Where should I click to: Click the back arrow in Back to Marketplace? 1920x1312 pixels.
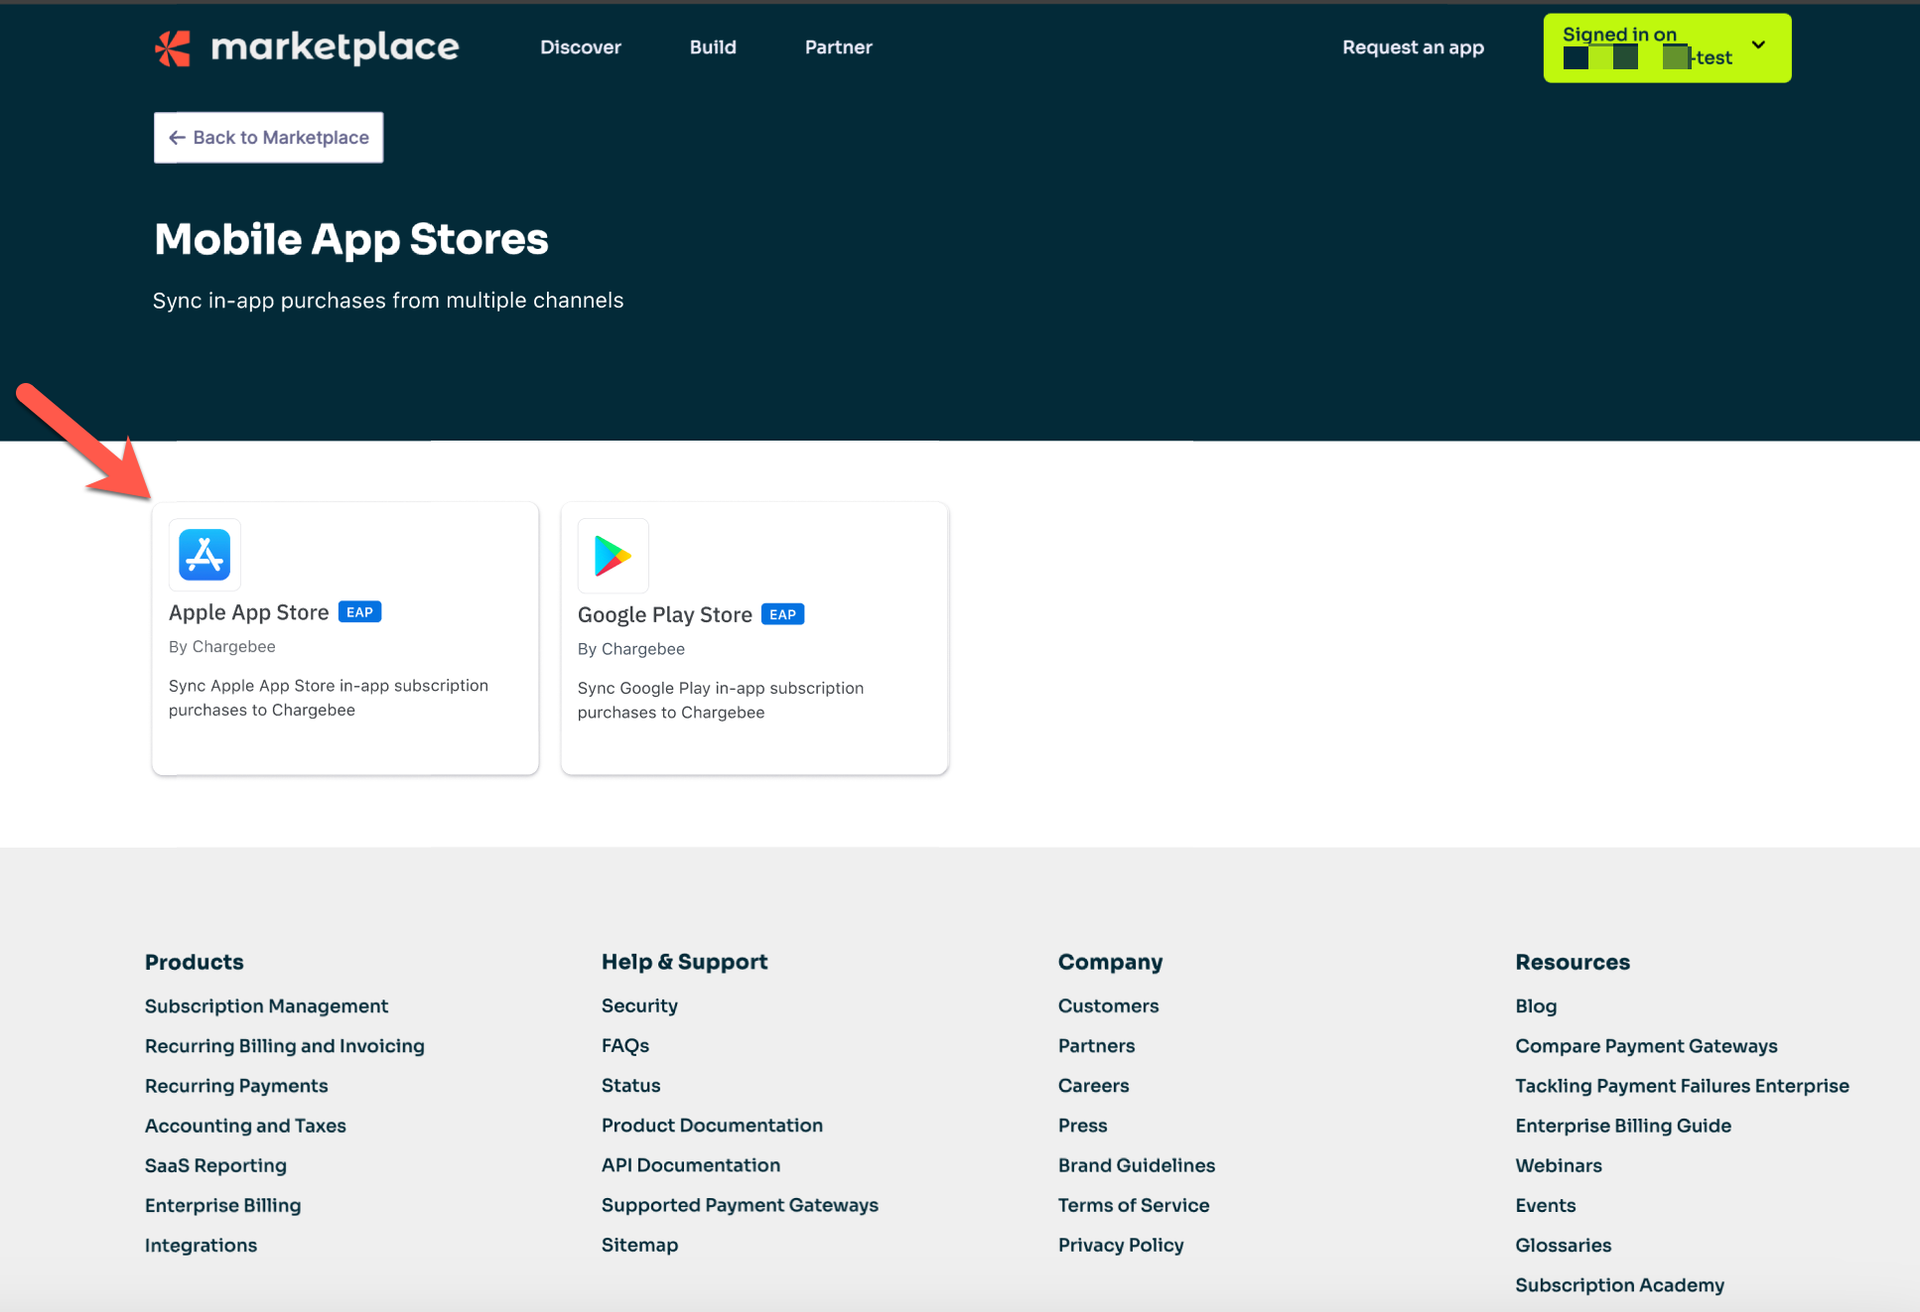pos(177,138)
